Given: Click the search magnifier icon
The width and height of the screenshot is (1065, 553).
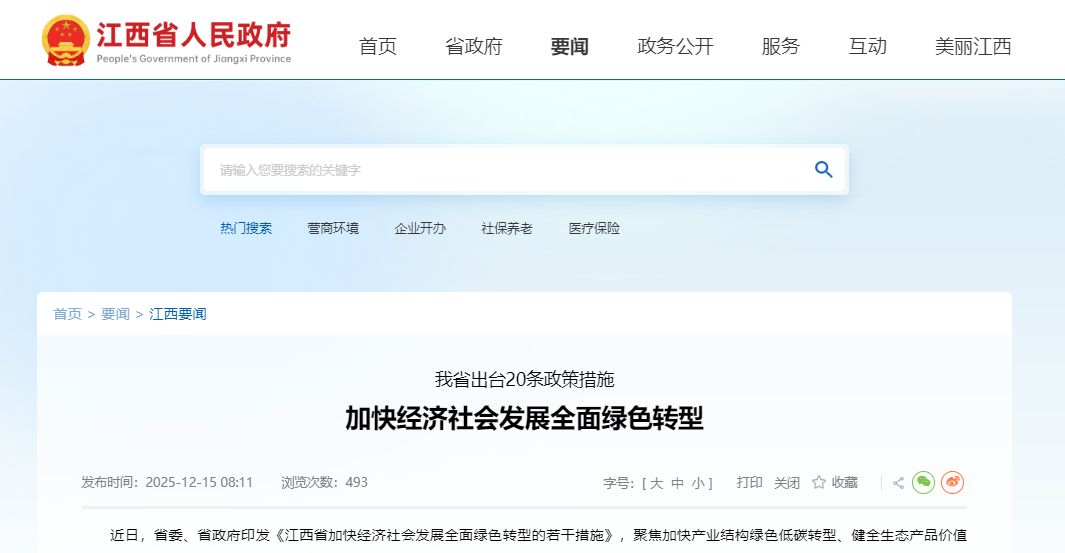Looking at the screenshot, I should (x=823, y=170).
